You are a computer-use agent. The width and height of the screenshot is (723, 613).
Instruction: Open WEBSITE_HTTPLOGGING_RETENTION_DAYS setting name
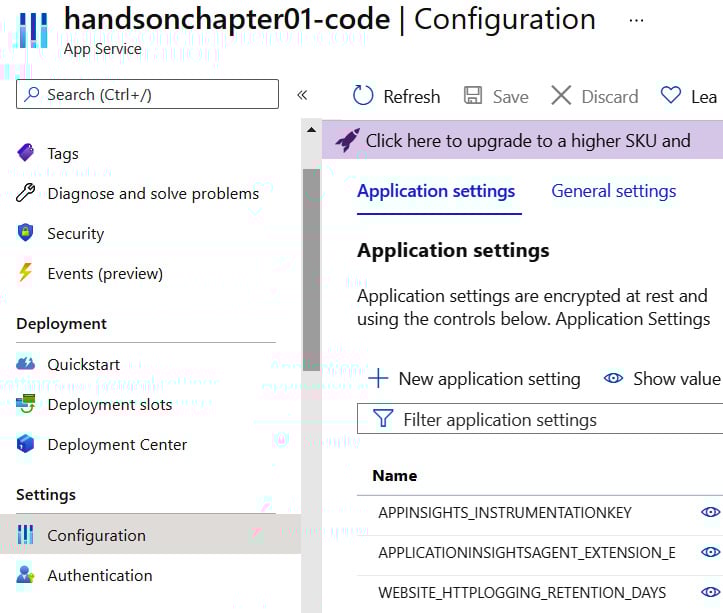pyautogui.click(x=522, y=593)
